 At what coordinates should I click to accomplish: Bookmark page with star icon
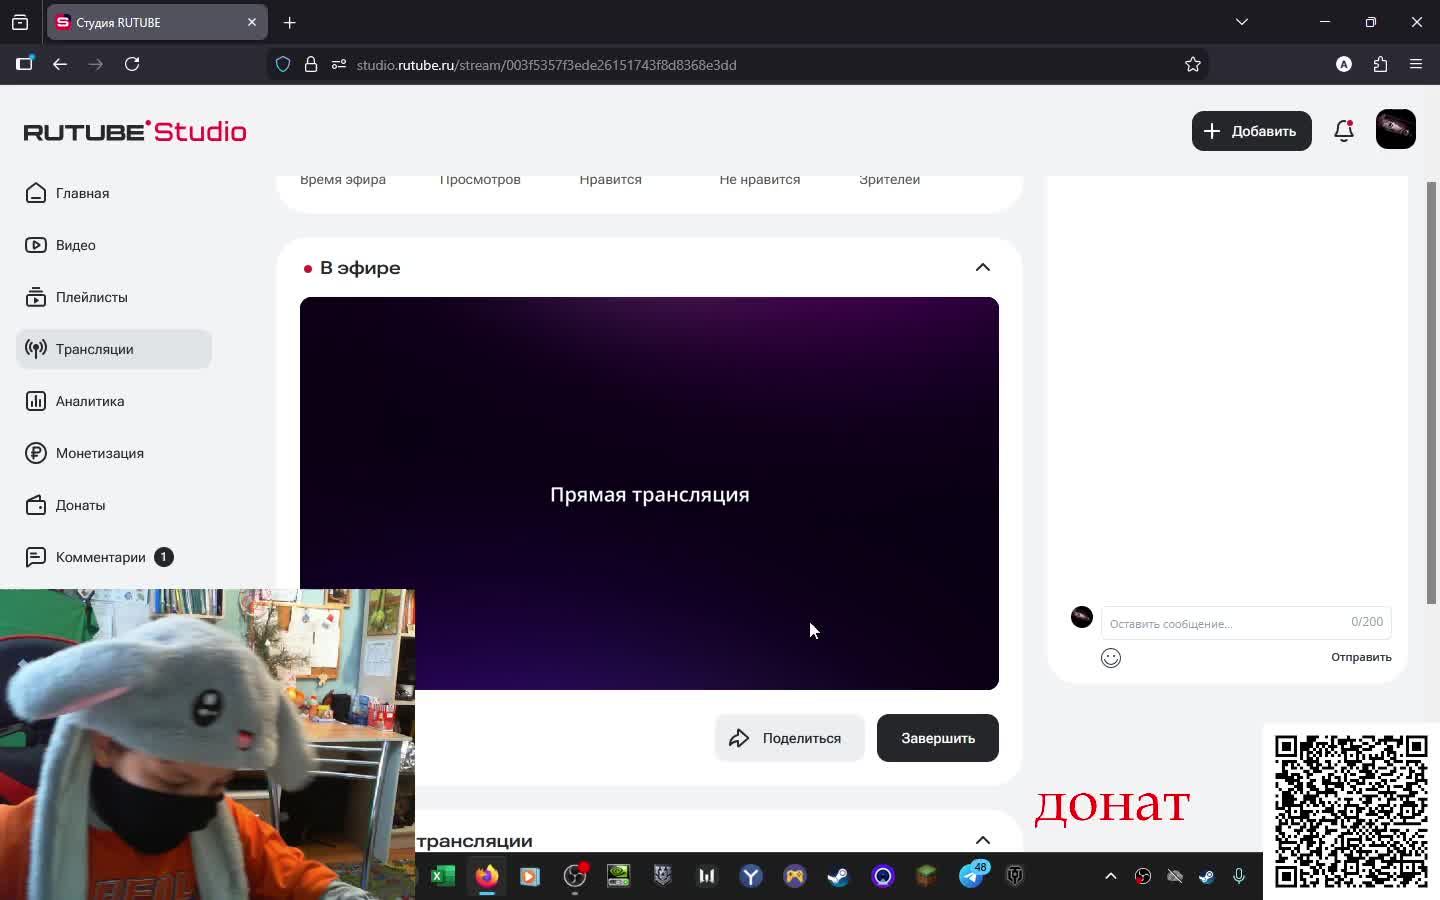[x=1193, y=64]
